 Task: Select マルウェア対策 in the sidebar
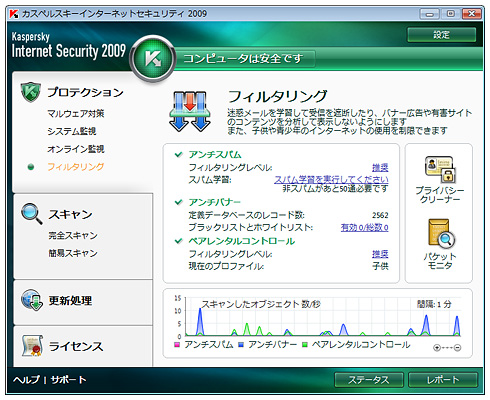point(76,114)
